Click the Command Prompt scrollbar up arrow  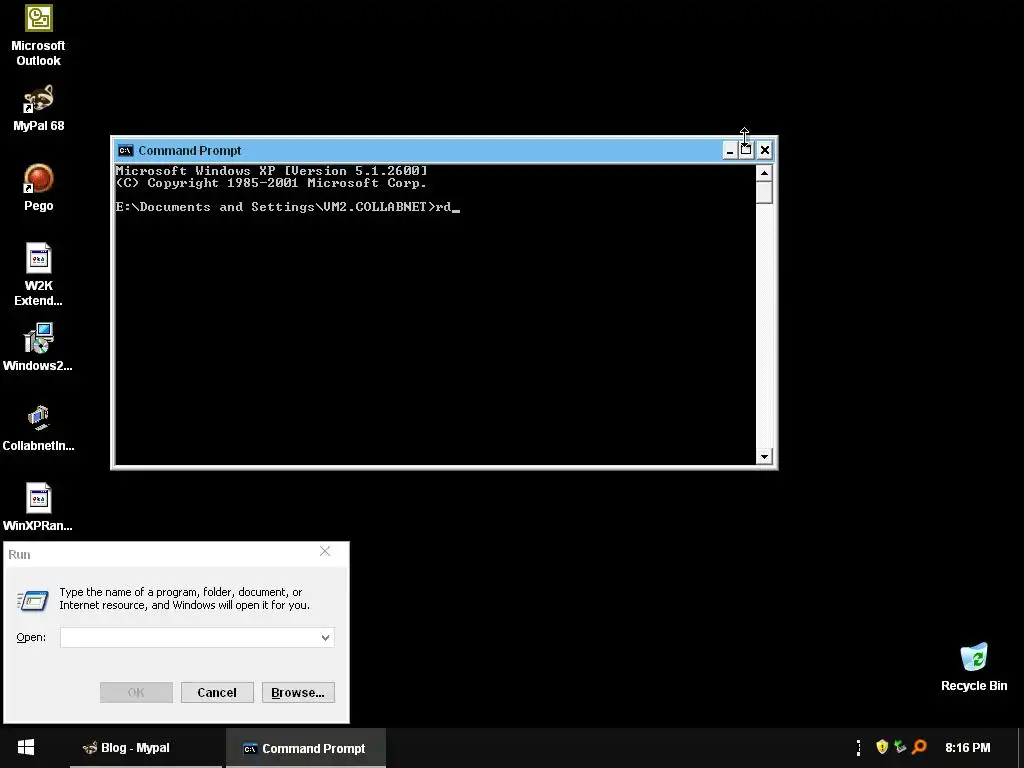pyautogui.click(x=764, y=173)
